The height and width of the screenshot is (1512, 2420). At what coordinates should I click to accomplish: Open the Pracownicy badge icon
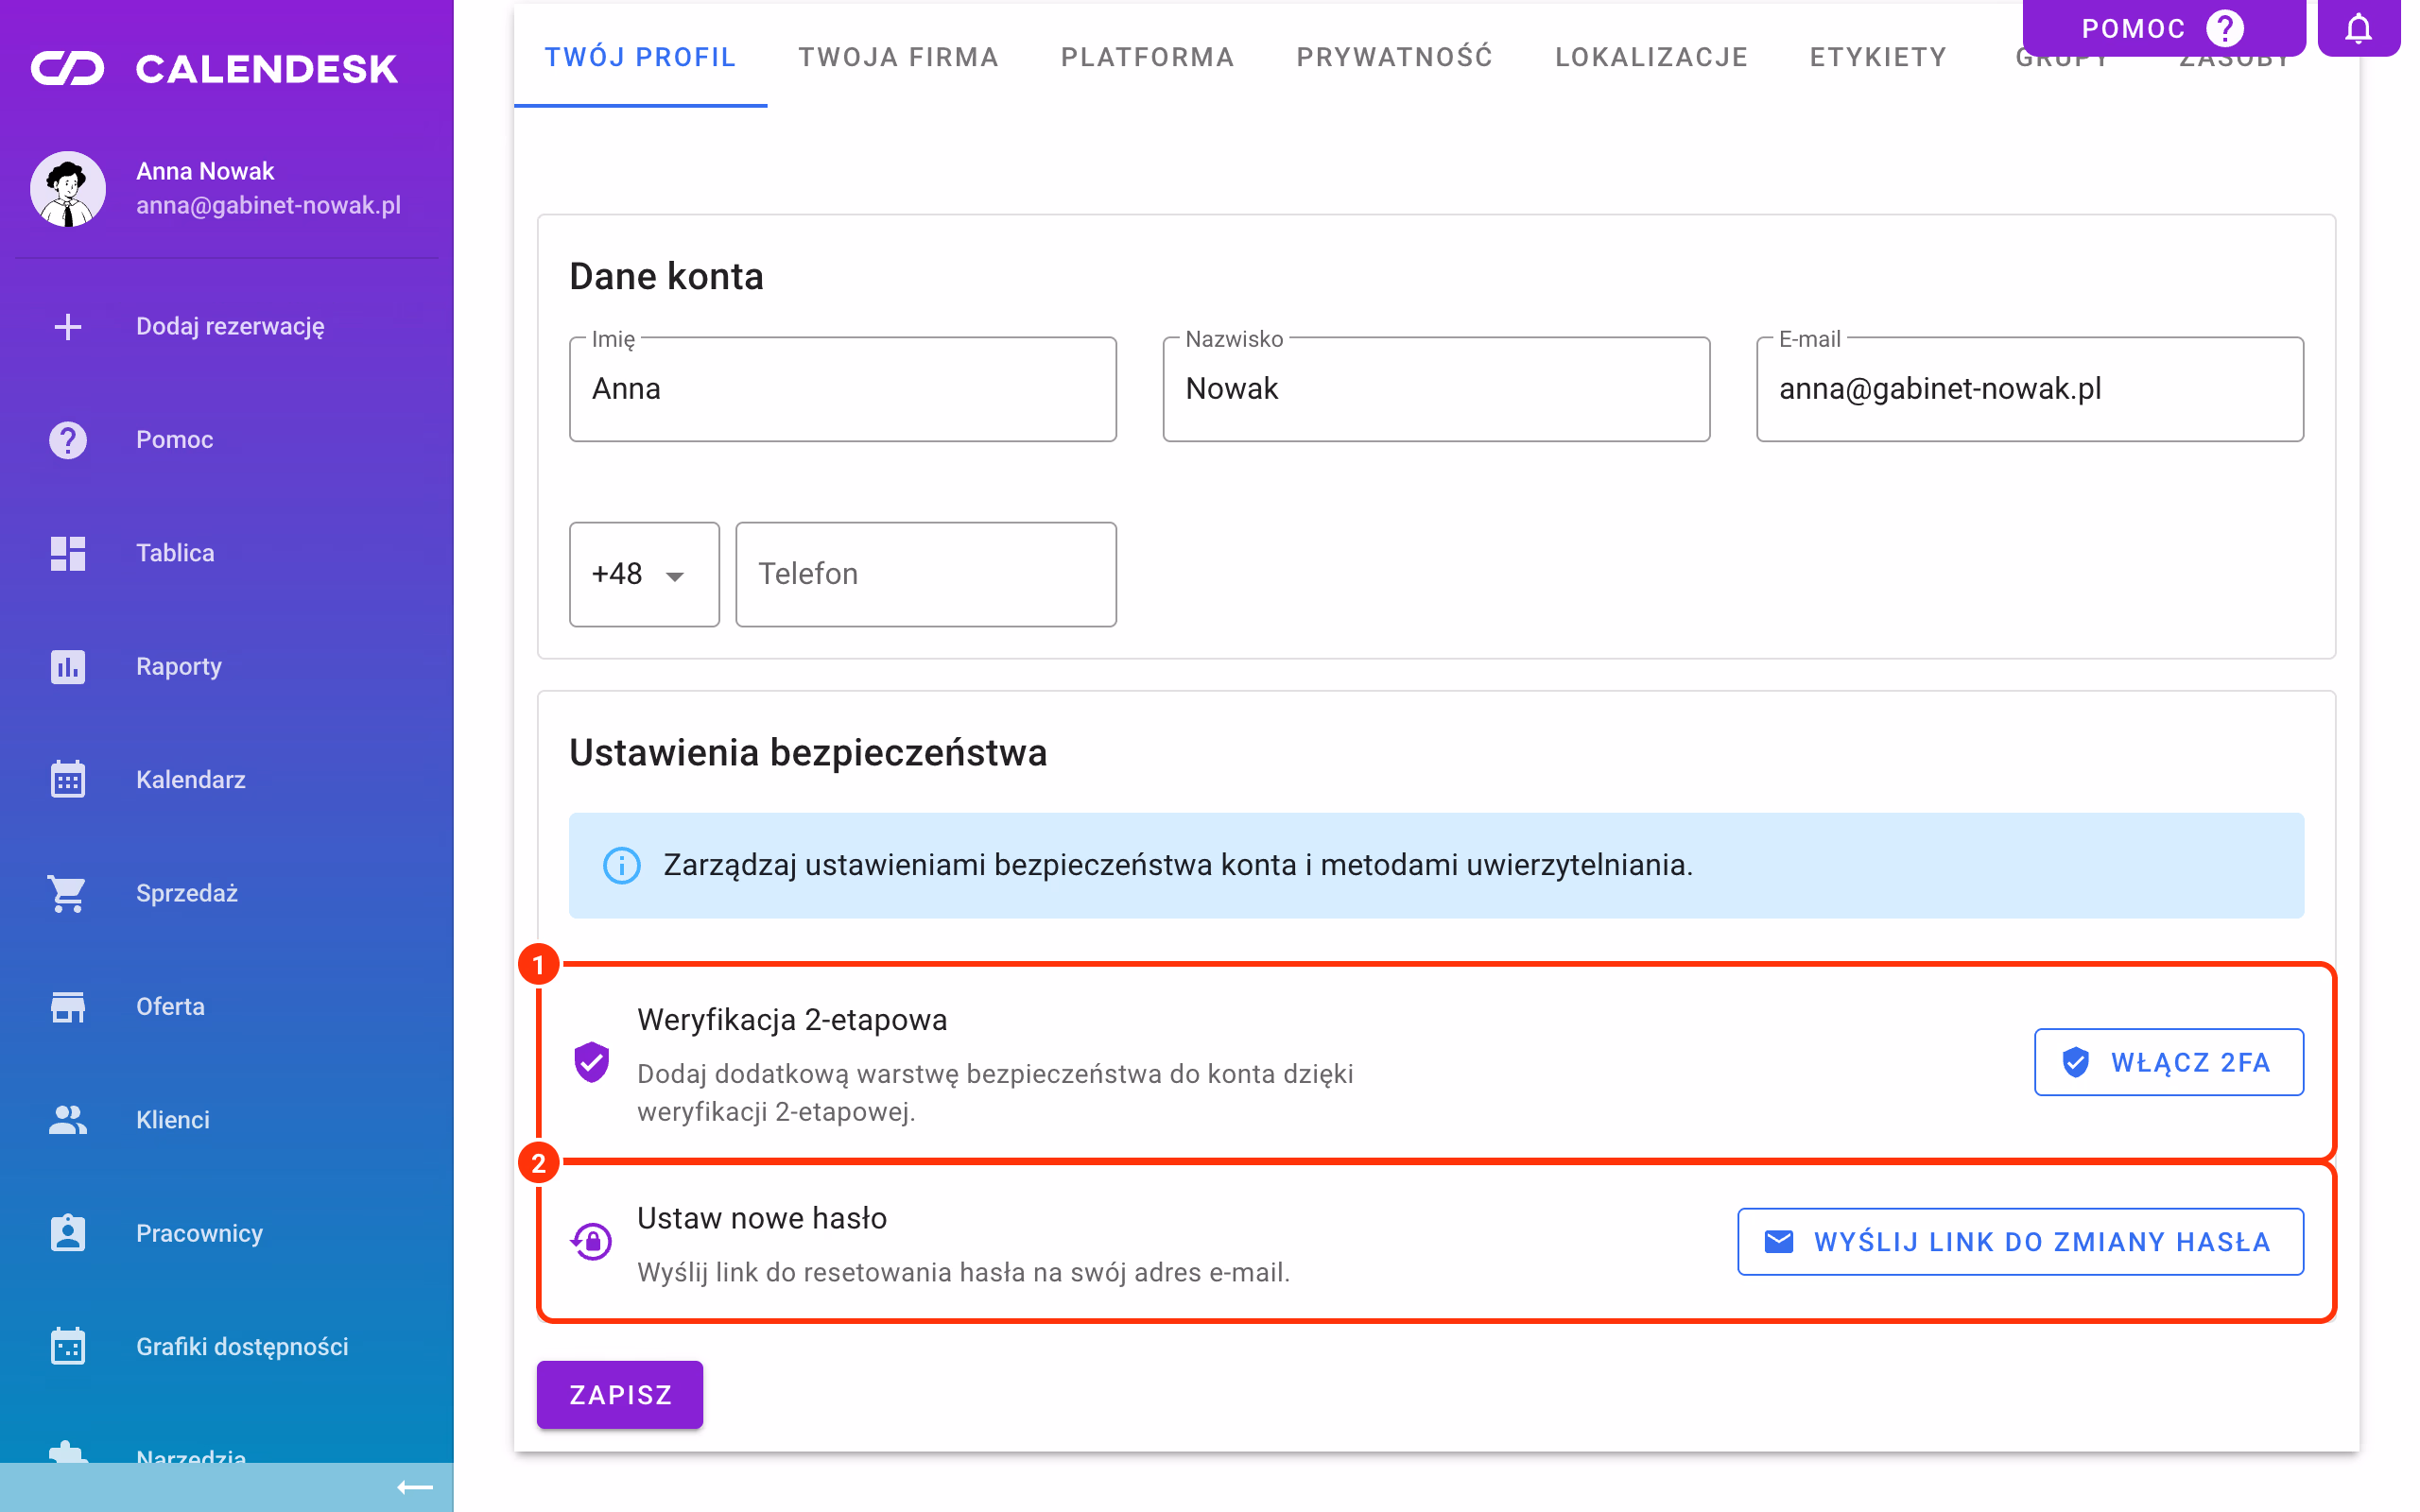tap(68, 1233)
